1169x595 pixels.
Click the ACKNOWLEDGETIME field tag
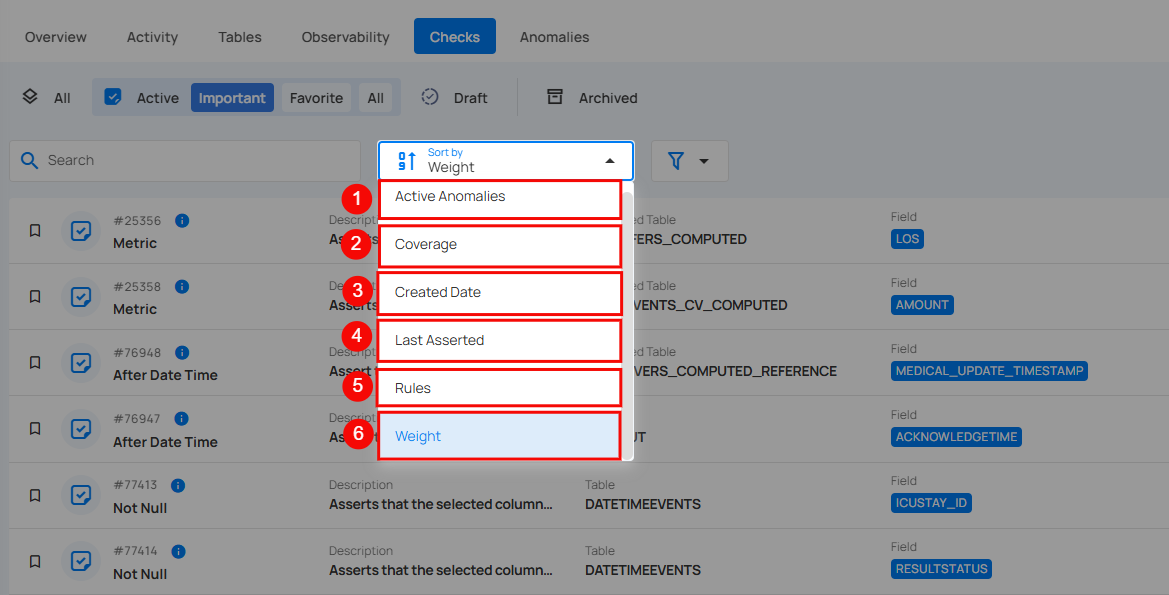pyautogui.click(x=957, y=437)
